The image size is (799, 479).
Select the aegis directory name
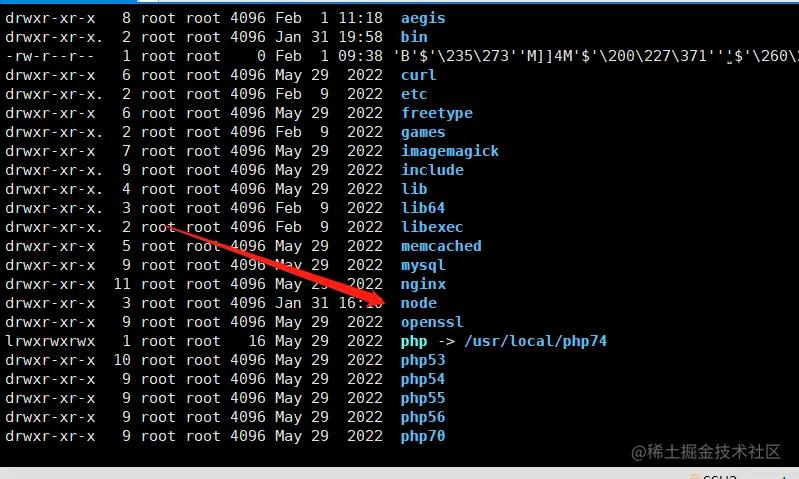point(423,18)
